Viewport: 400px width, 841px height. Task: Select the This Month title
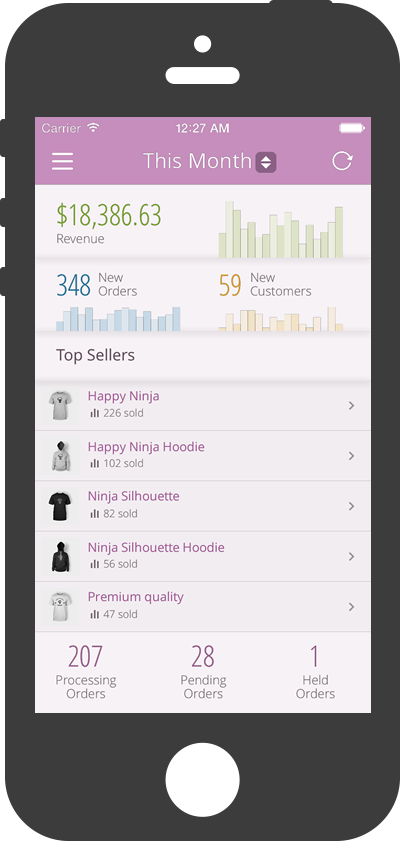coord(197,161)
